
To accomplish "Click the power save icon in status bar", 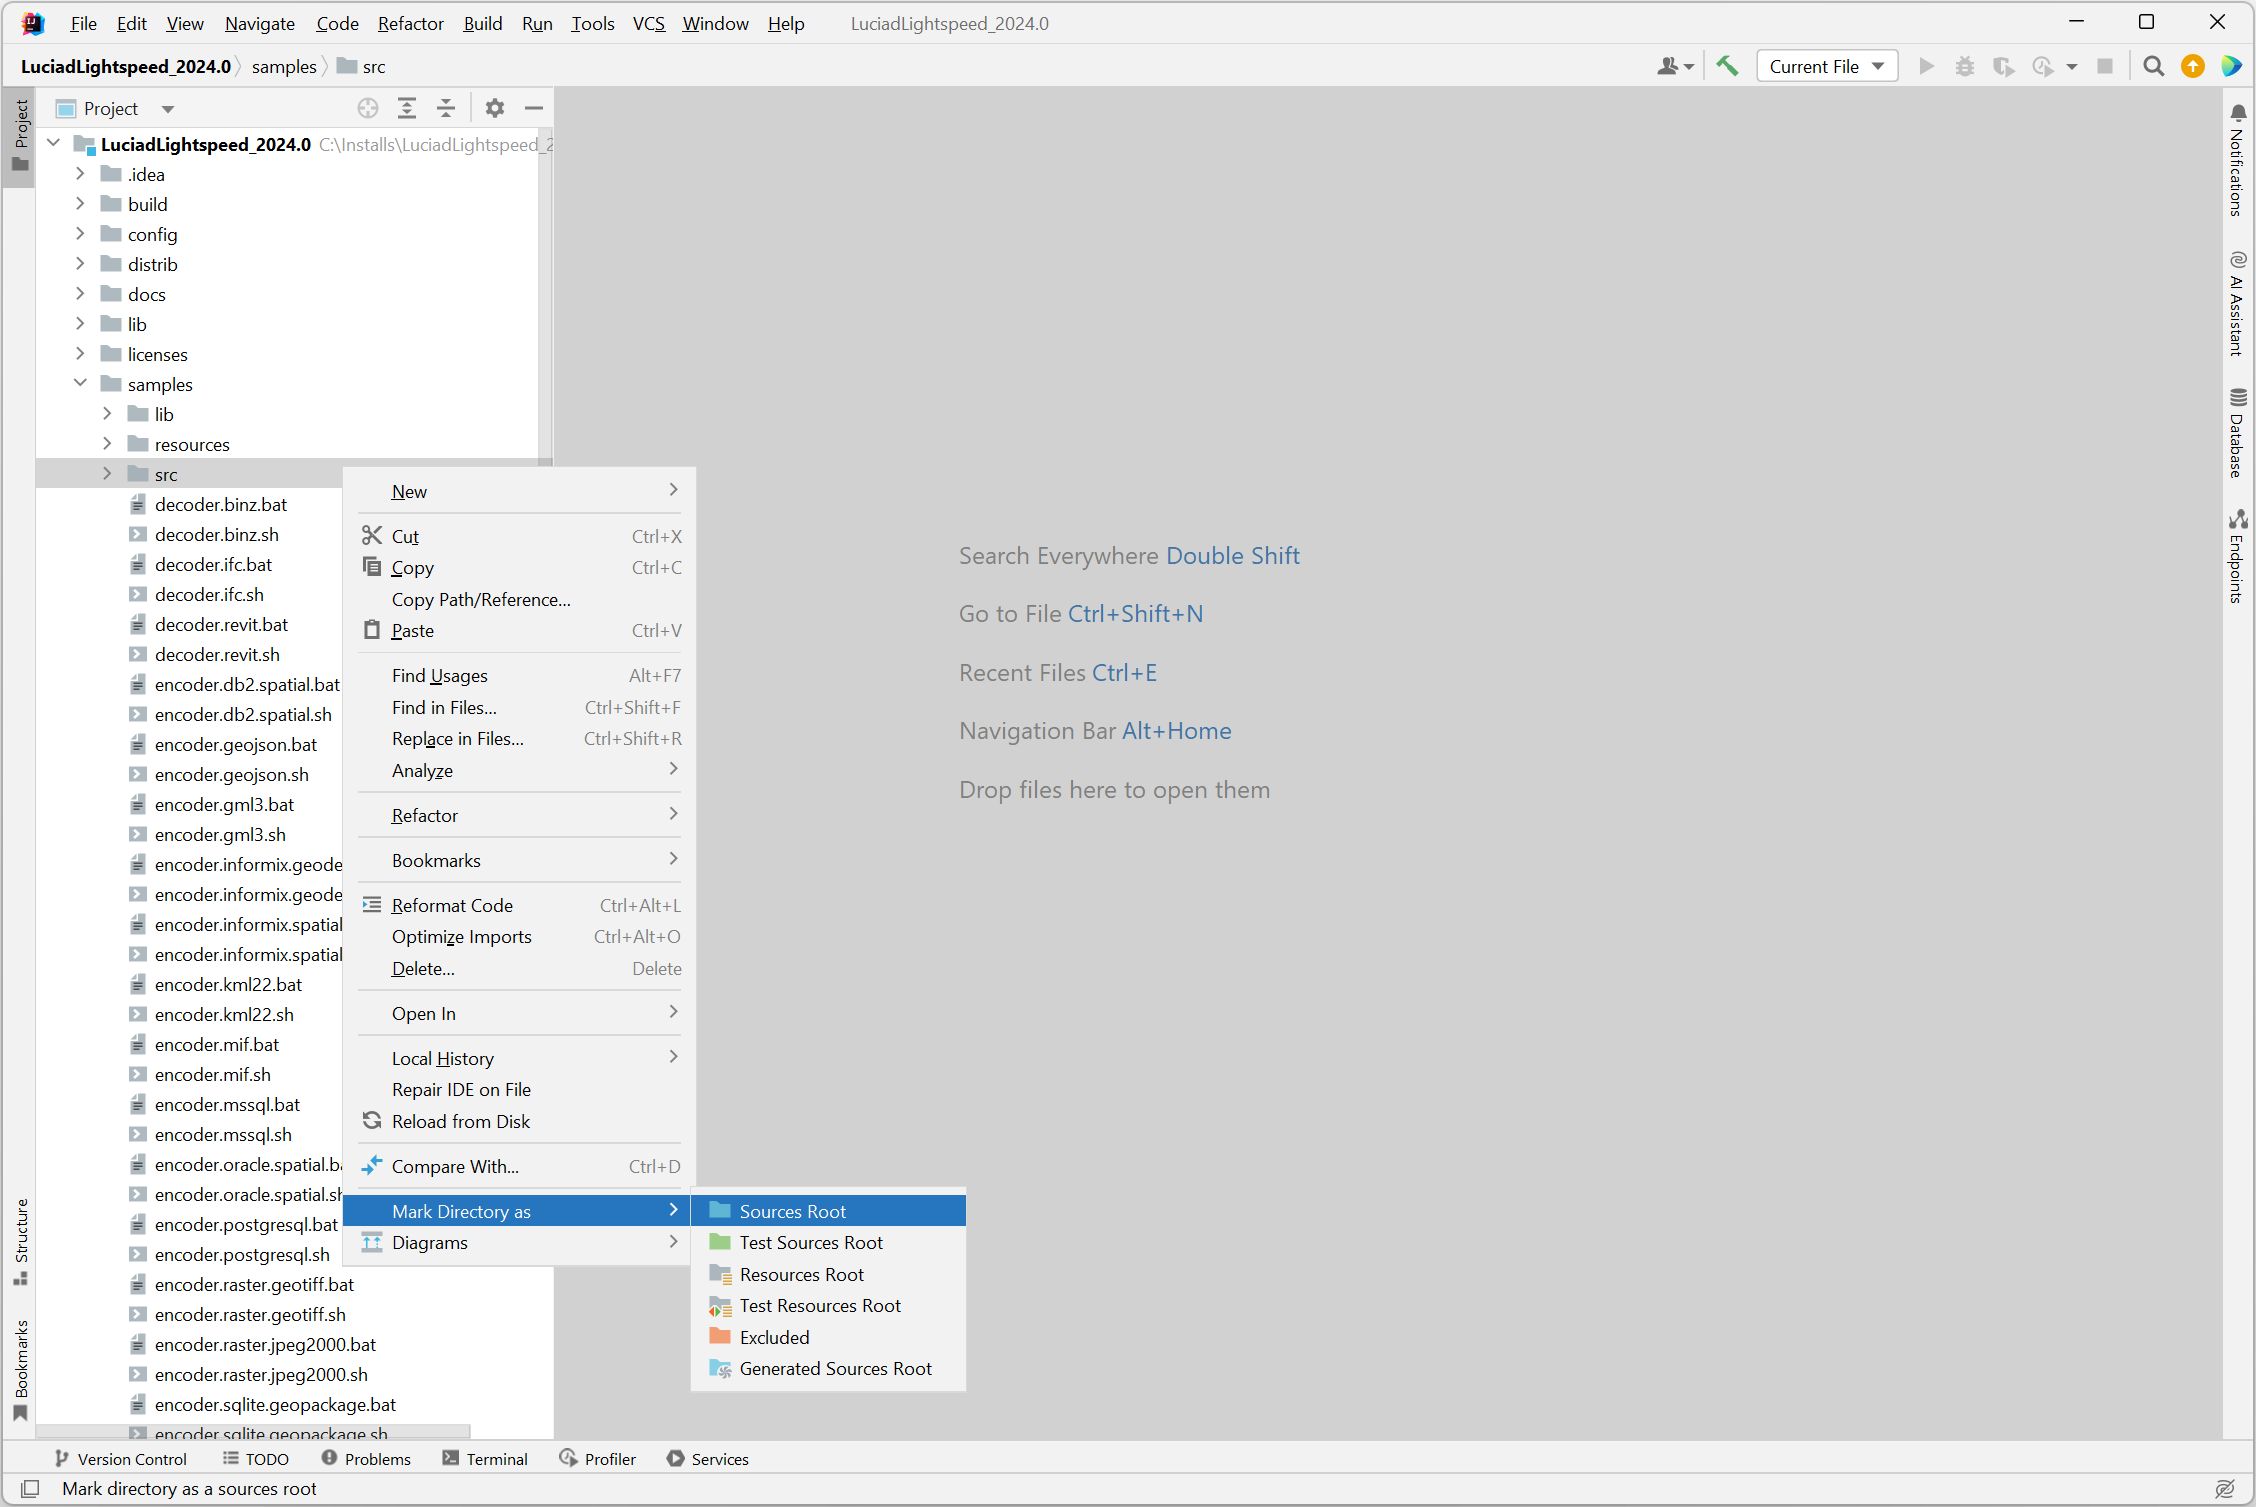I will pos(2224,1488).
